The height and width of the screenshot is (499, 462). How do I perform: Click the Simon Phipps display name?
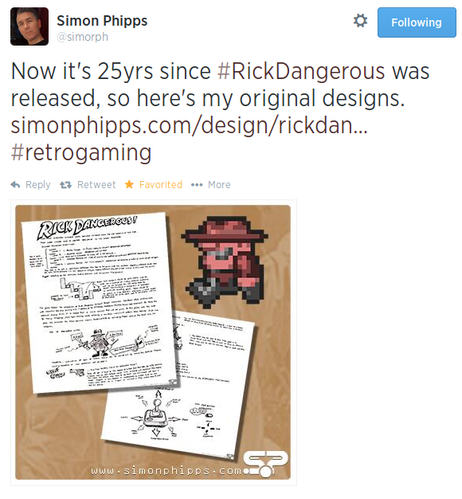pyautogui.click(x=102, y=21)
